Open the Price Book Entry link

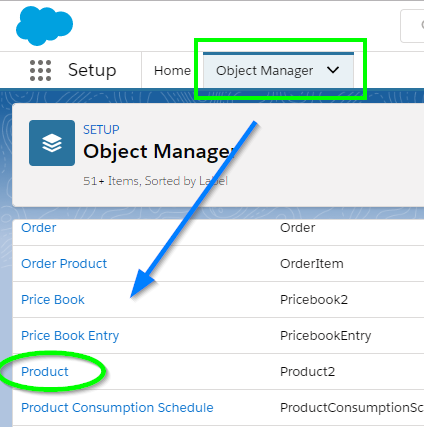click(x=70, y=336)
